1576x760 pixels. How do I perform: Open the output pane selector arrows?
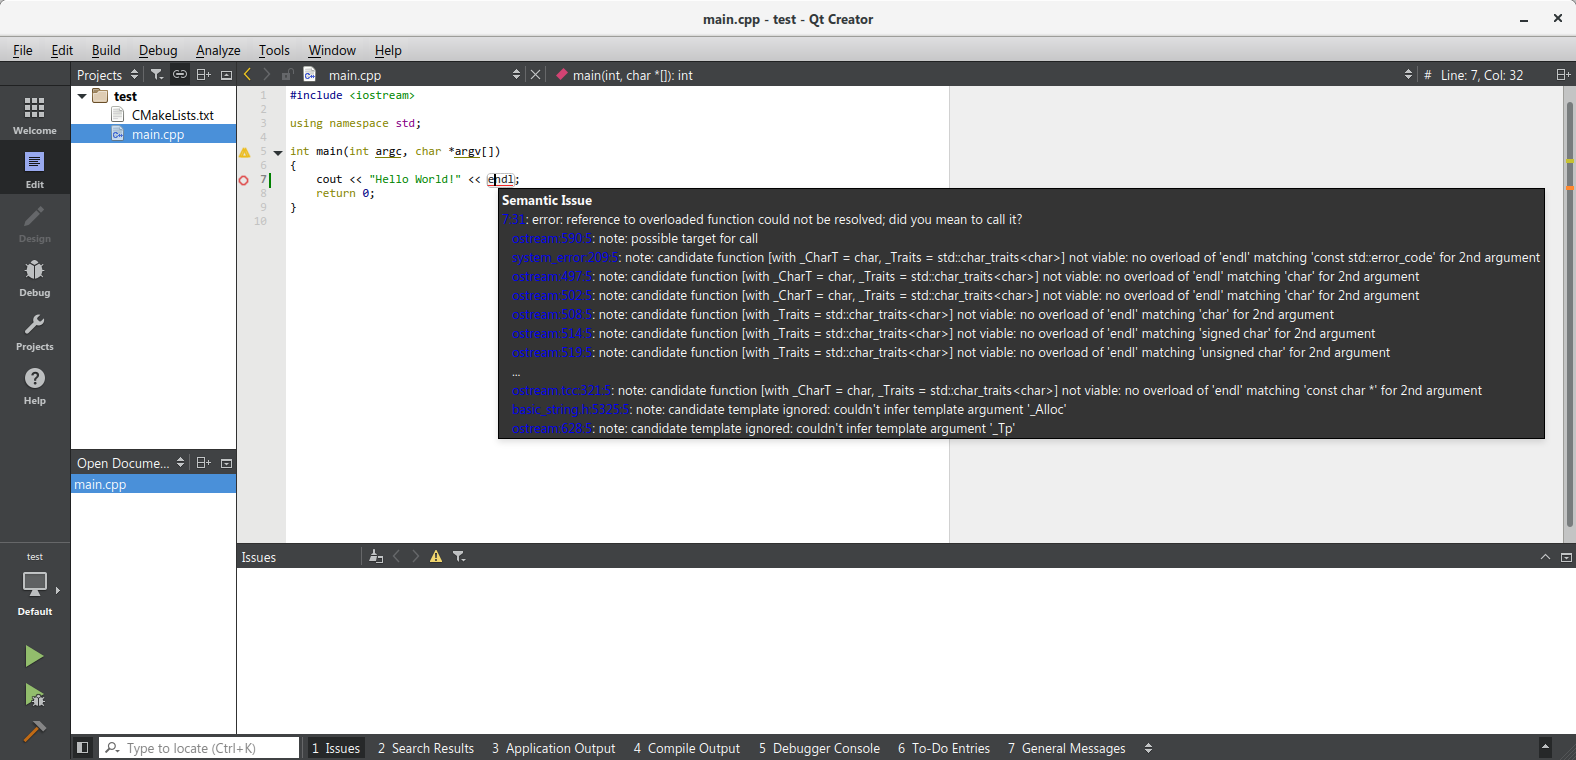click(x=1148, y=747)
